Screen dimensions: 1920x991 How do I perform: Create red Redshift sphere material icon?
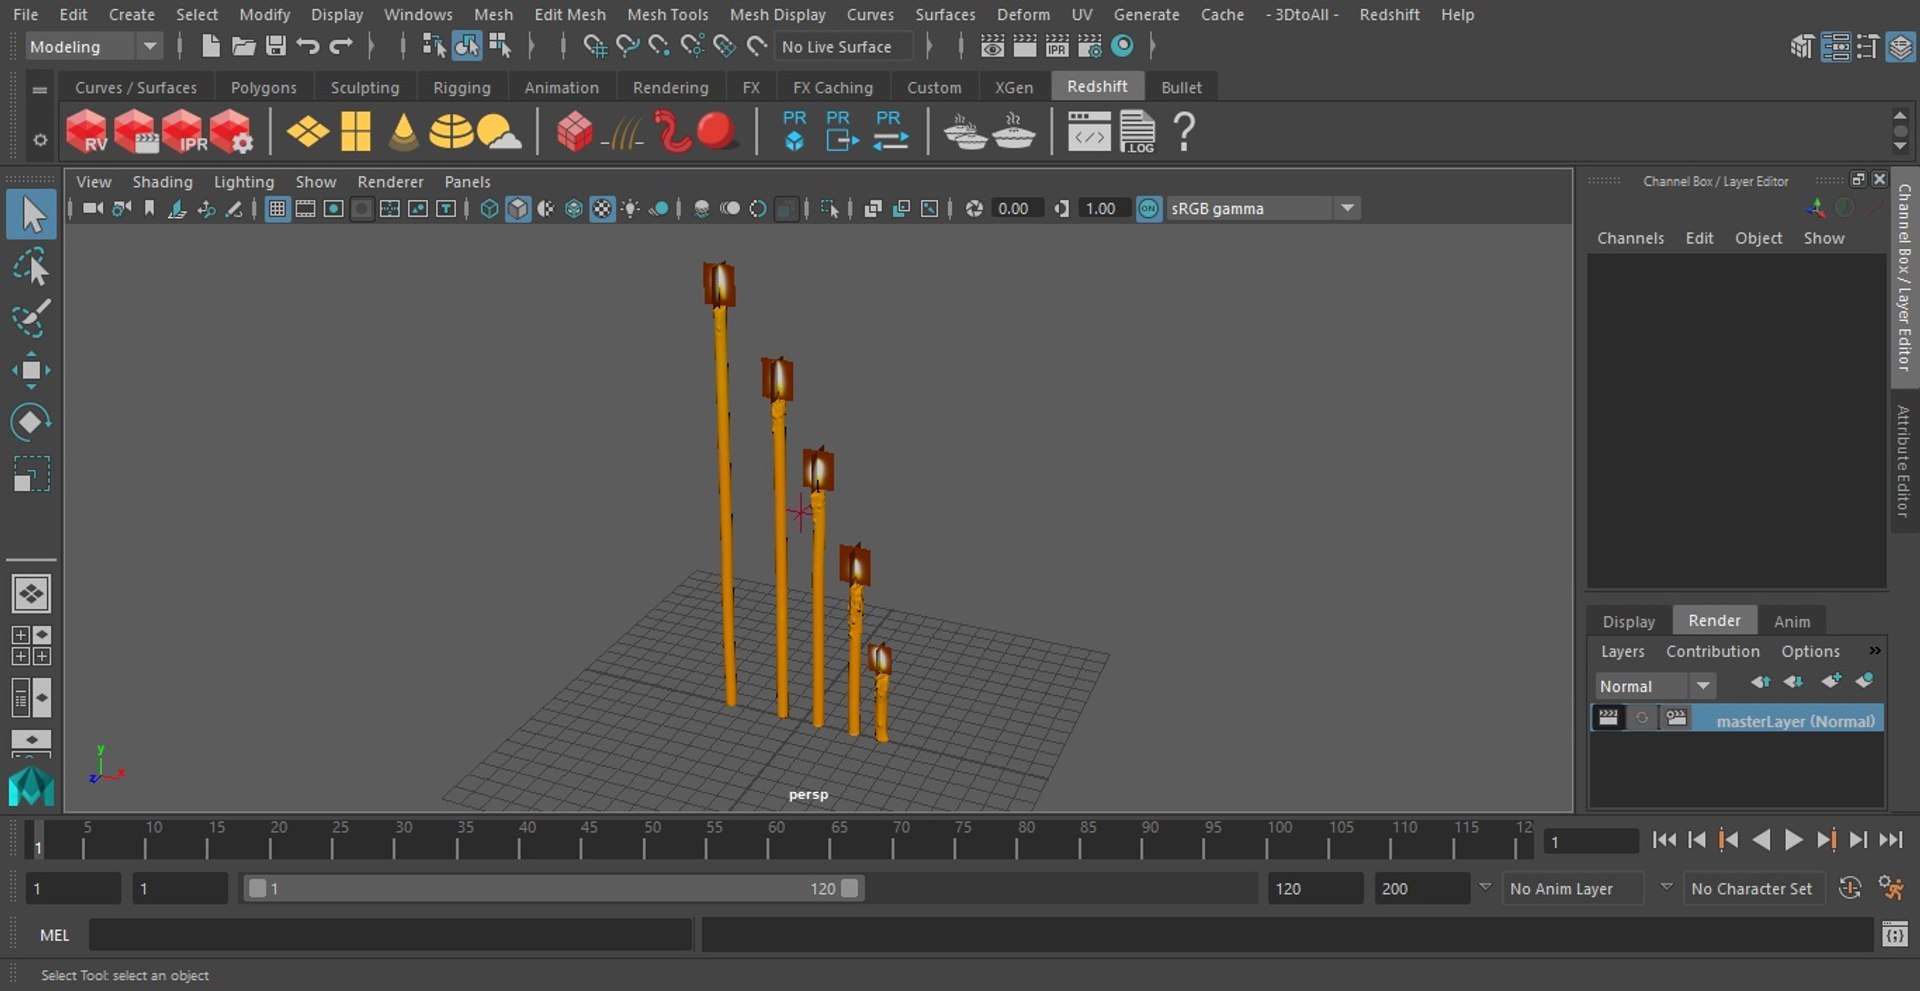(x=716, y=132)
